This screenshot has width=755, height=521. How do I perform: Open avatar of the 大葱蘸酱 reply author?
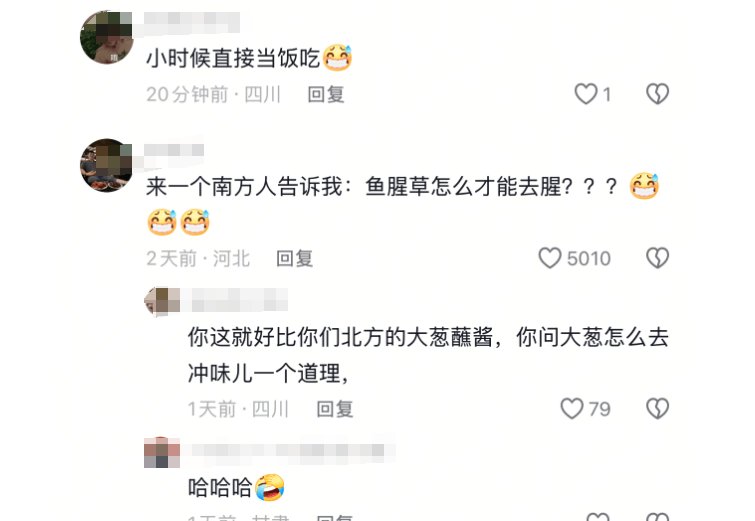[162, 301]
